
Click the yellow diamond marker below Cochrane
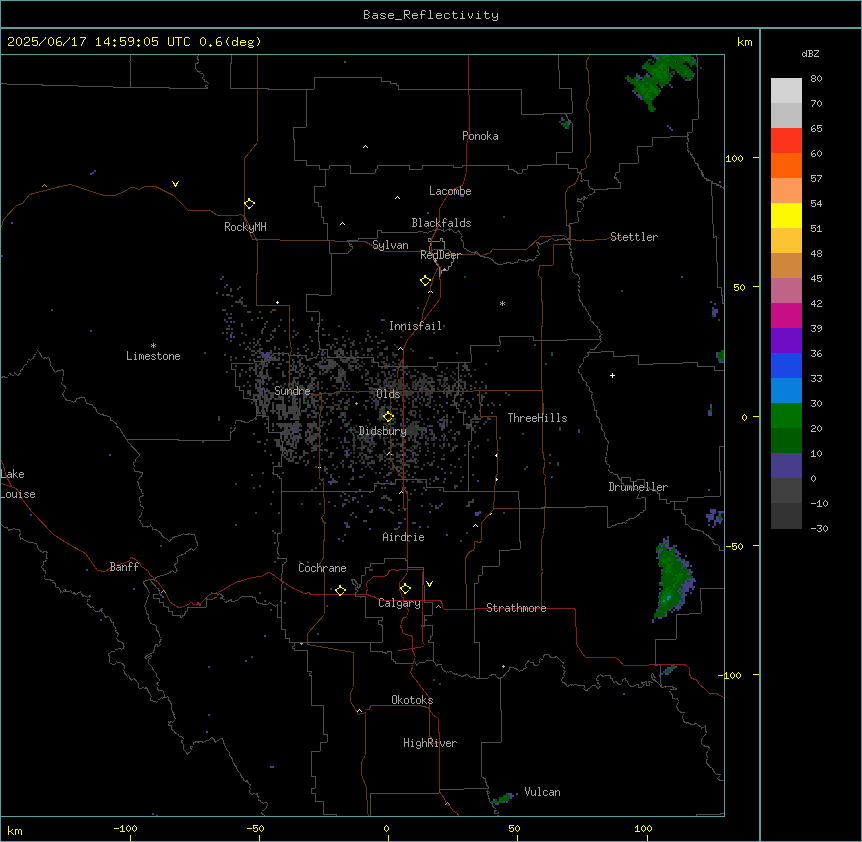(x=340, y=590)
